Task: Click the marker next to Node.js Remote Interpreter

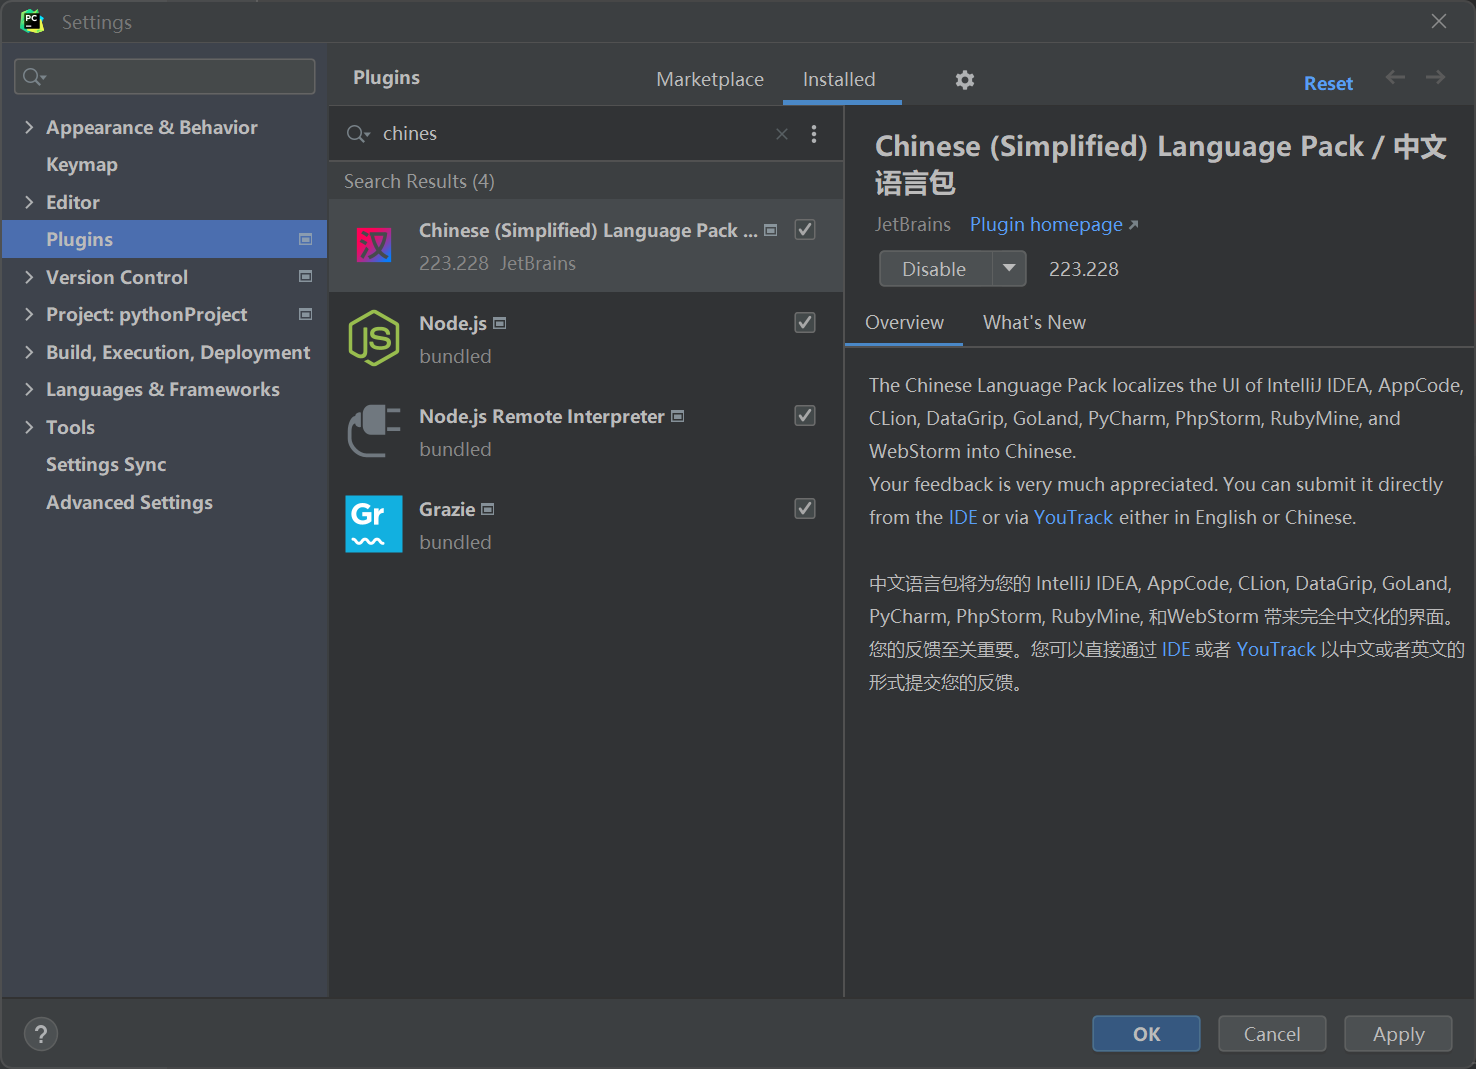Action: (678, 416)
